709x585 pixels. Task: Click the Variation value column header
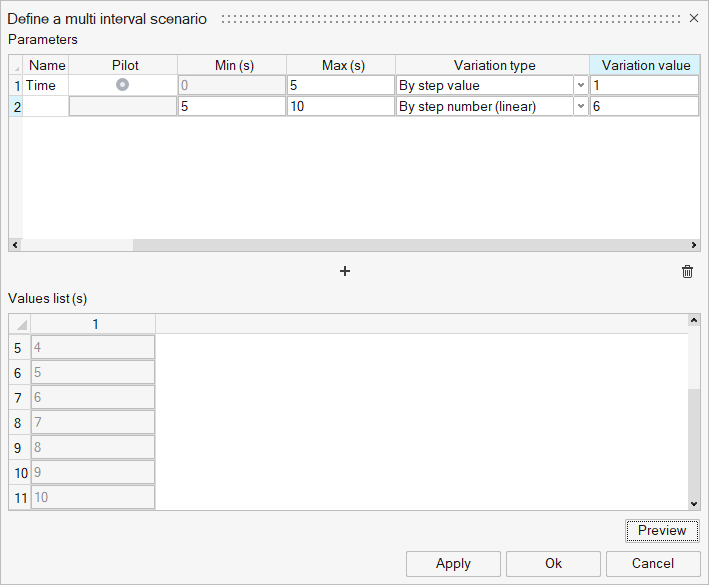[645, 65]
